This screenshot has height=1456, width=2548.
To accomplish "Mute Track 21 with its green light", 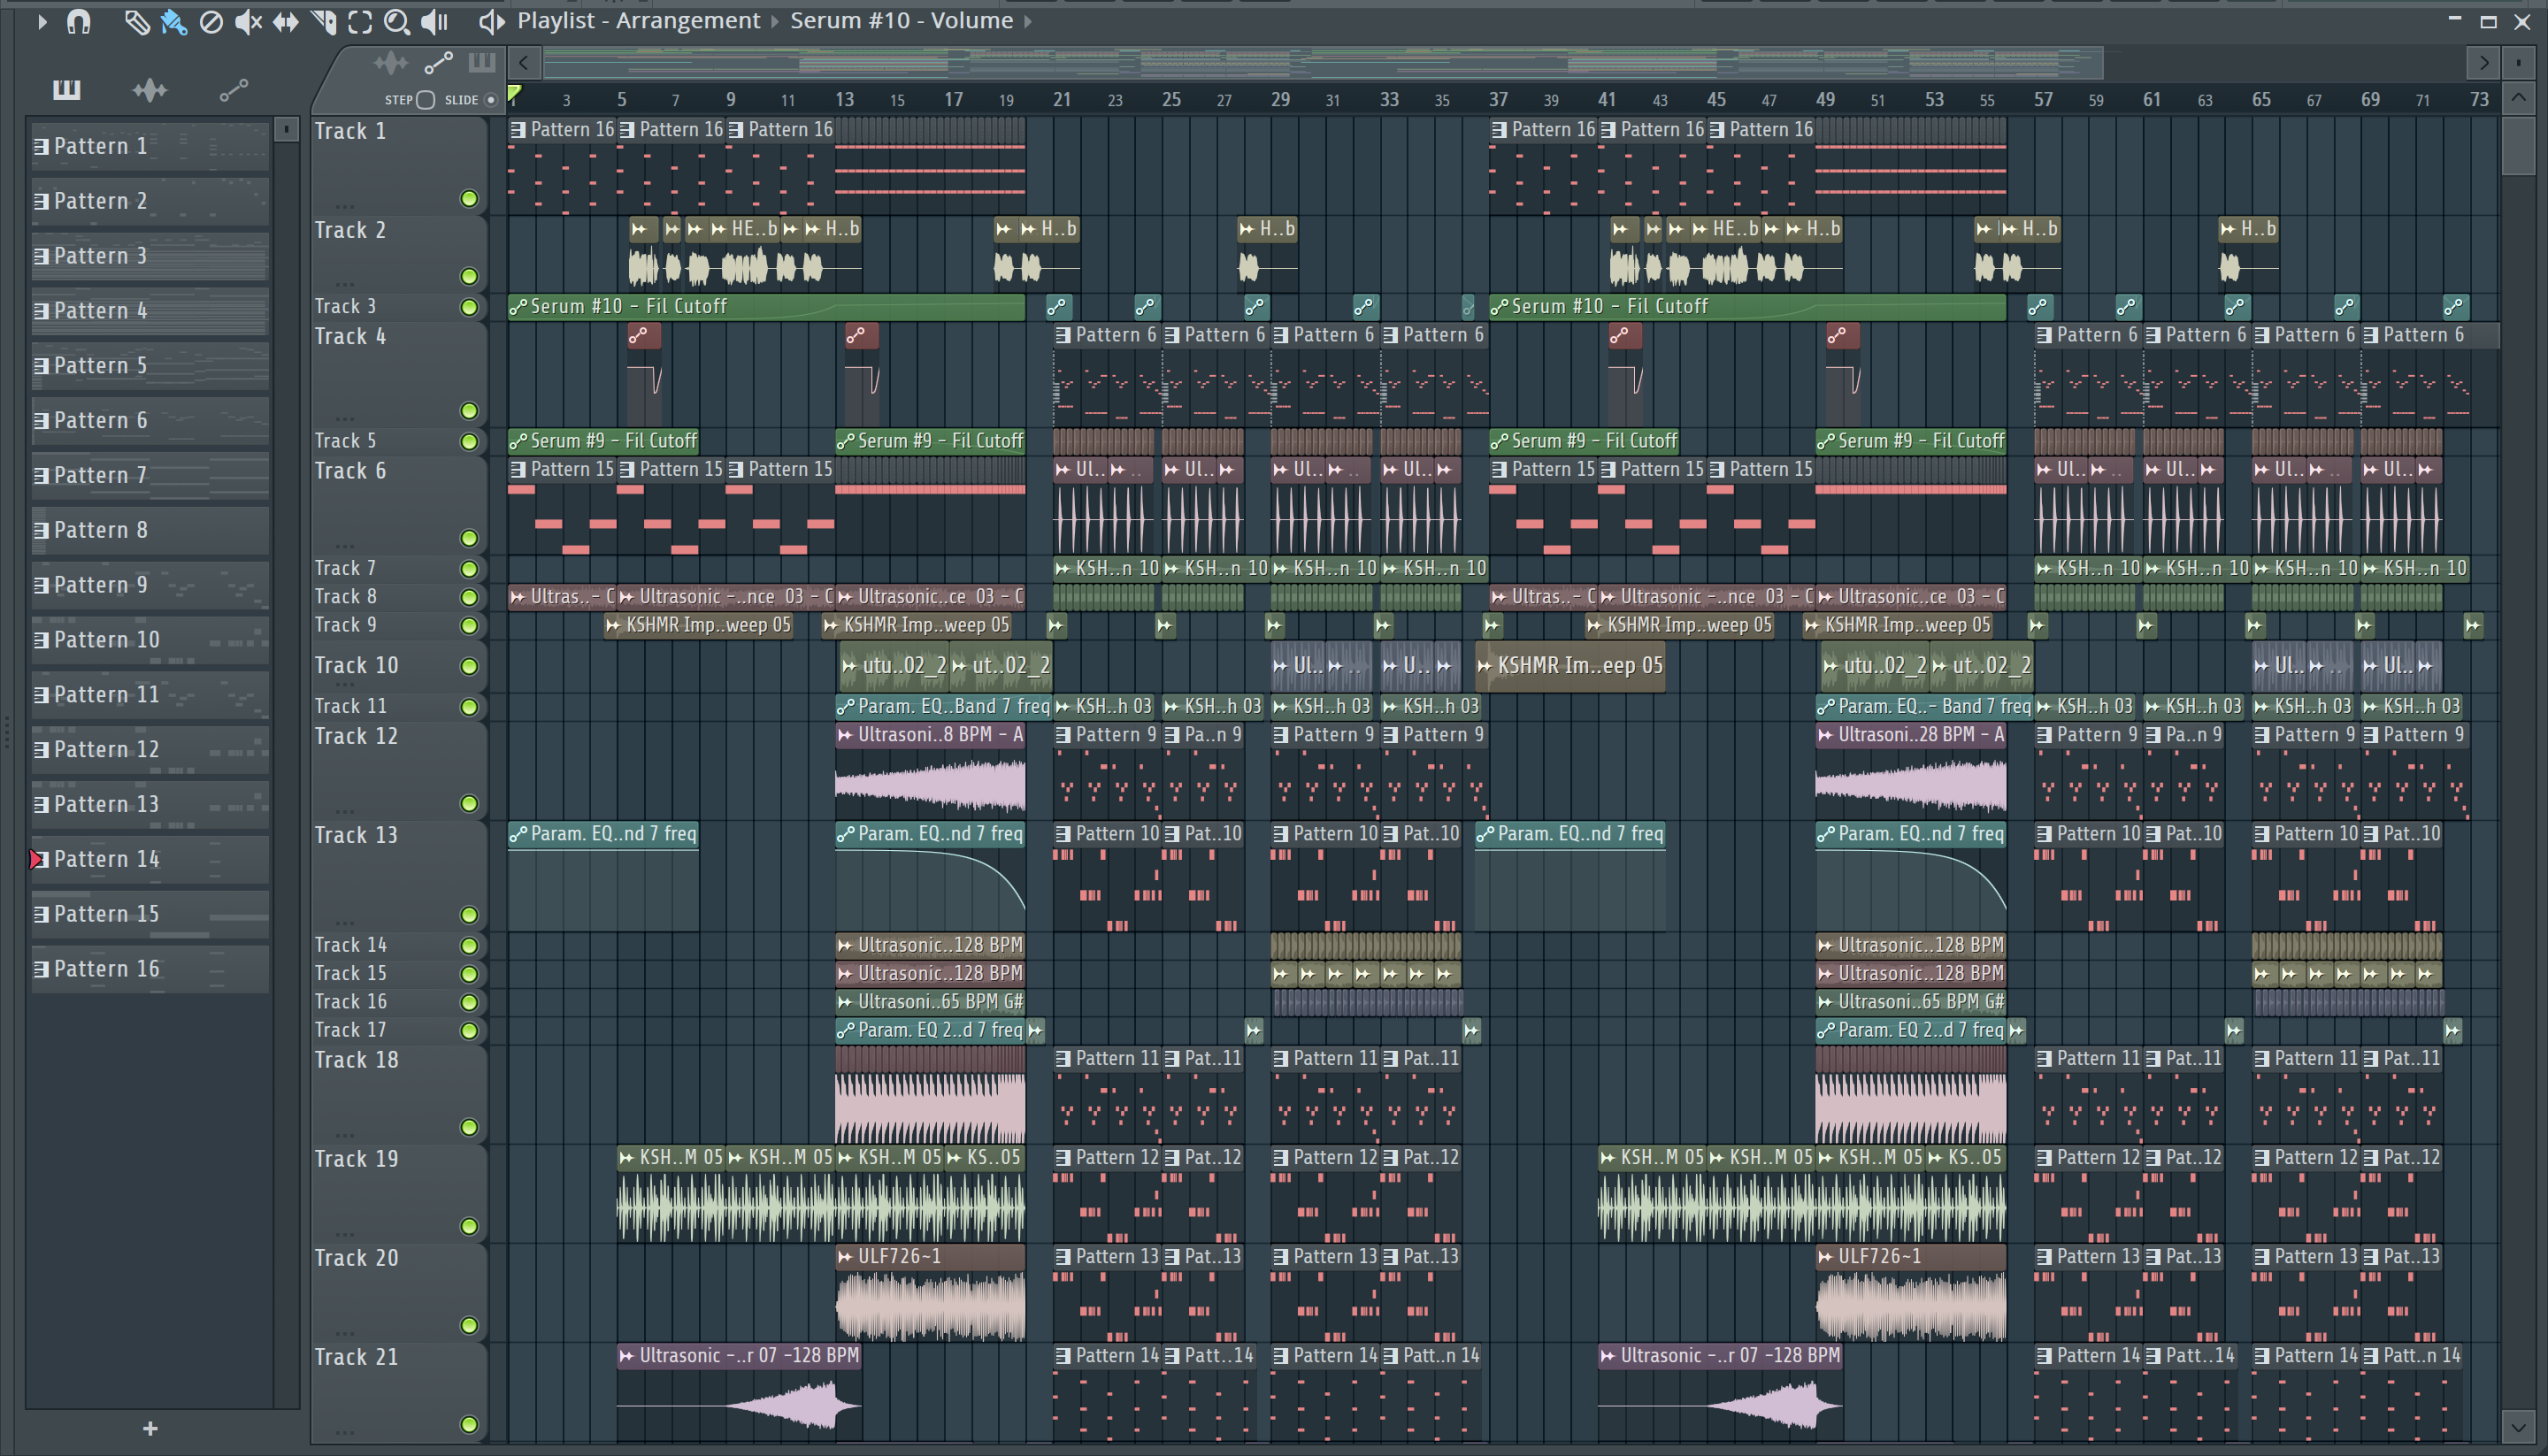I will pos(468,1425).
